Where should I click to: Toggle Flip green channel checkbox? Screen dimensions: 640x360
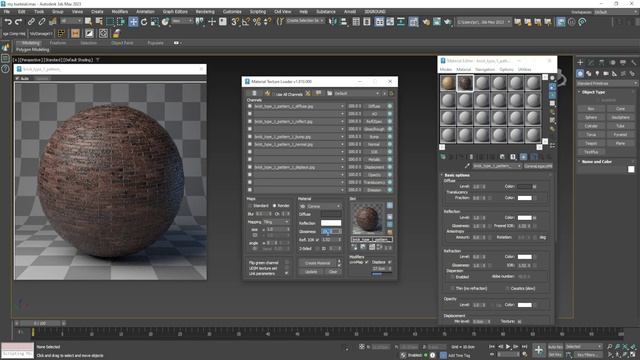[x=286, y=262]
